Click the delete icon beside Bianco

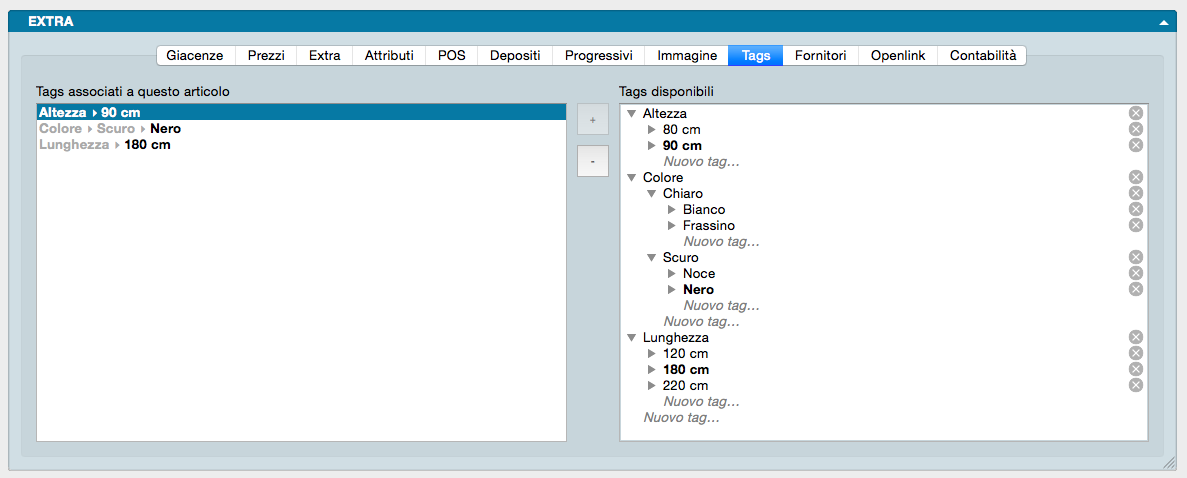(x=1135, y=209)
